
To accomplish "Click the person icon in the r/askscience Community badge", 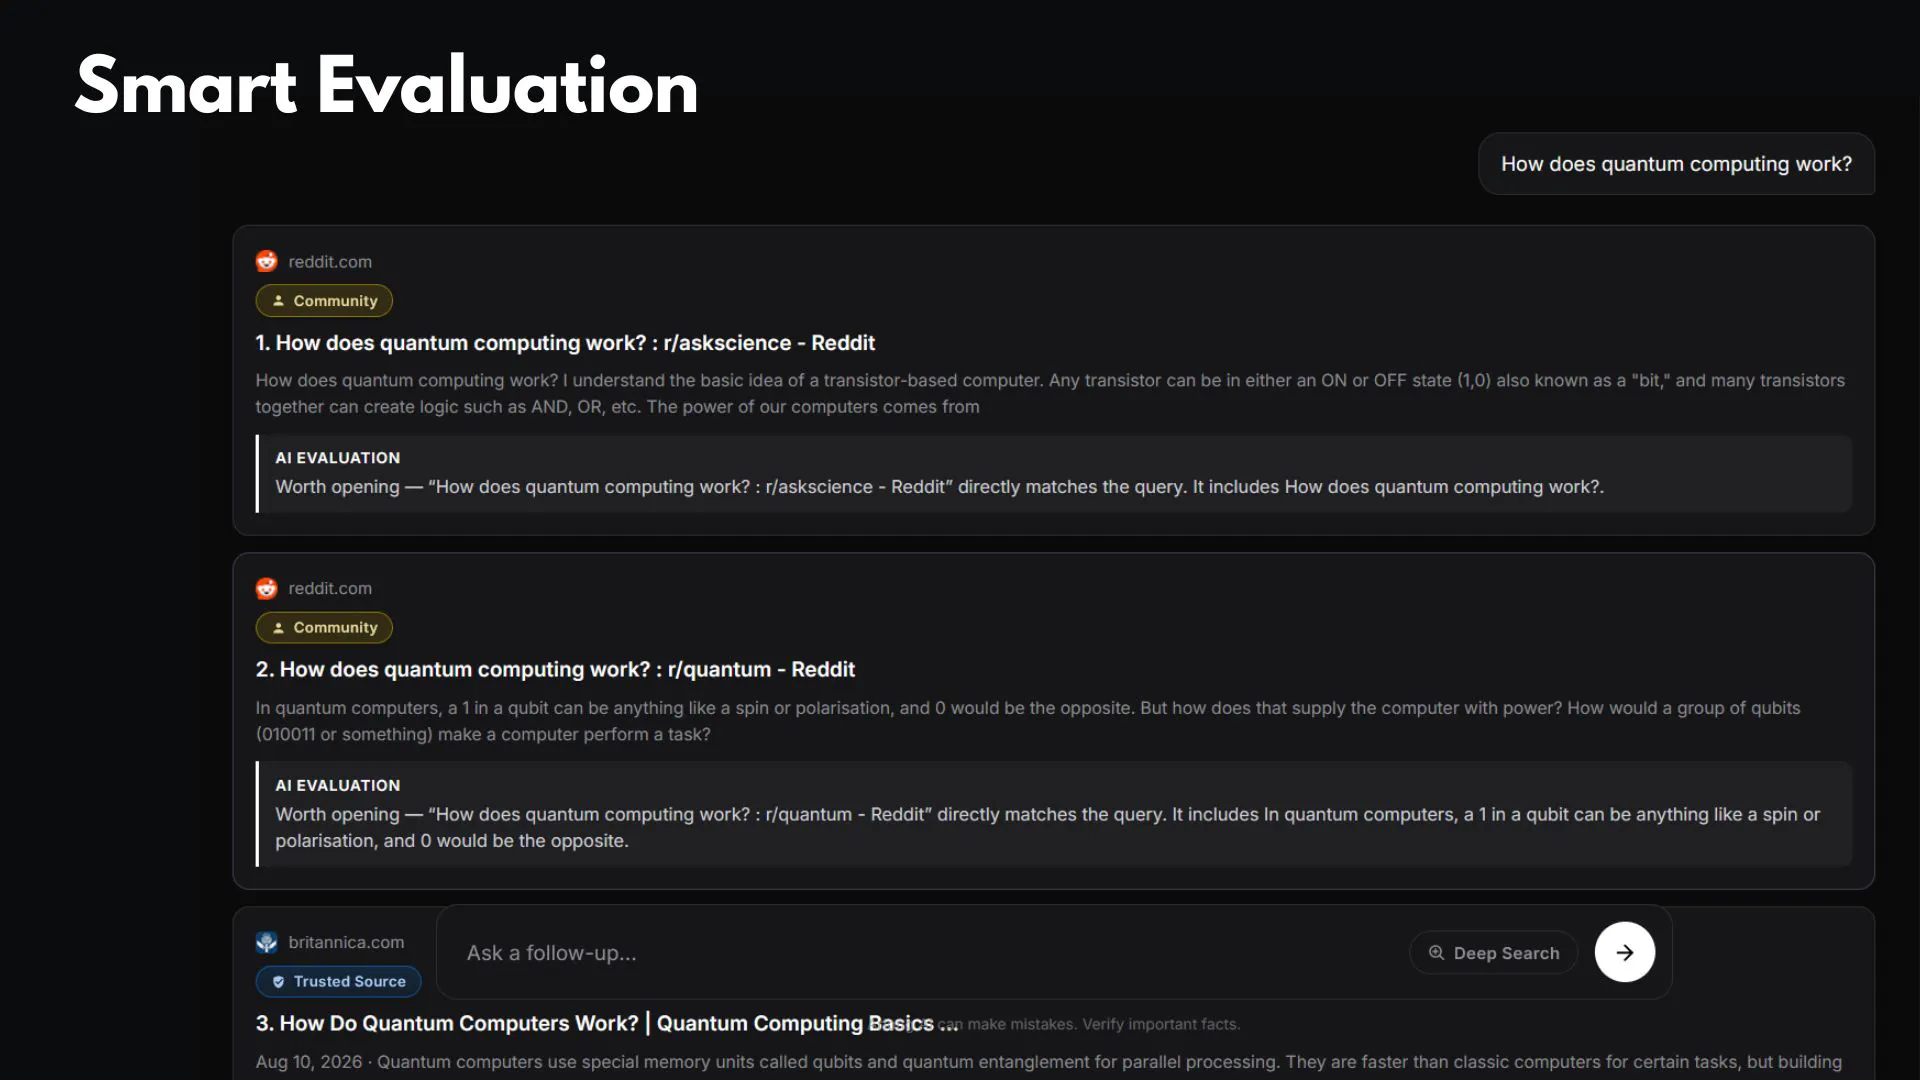I will [279, 301].
